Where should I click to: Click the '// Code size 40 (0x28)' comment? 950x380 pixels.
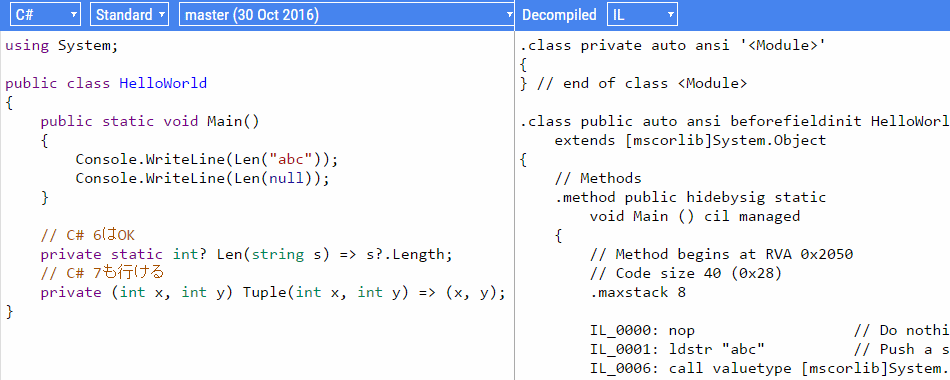click(686, 273)
